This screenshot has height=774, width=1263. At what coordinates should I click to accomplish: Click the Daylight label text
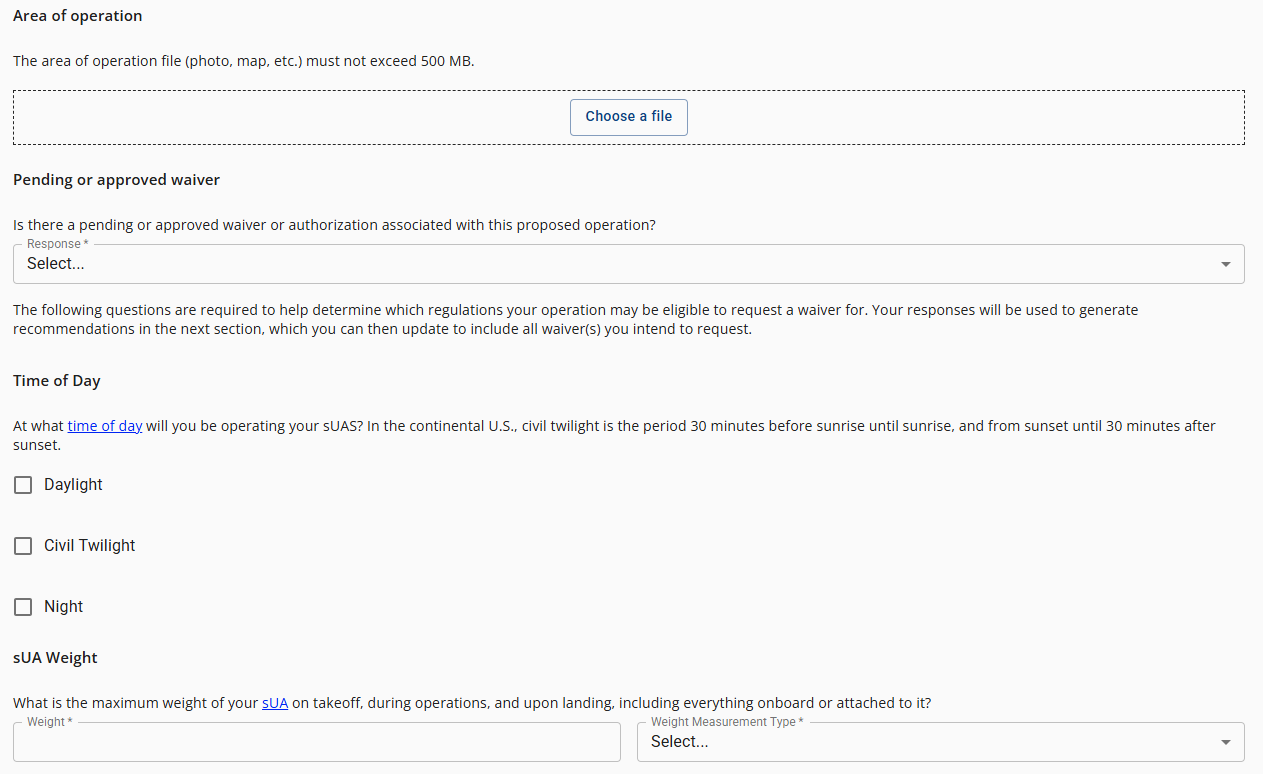73,485
